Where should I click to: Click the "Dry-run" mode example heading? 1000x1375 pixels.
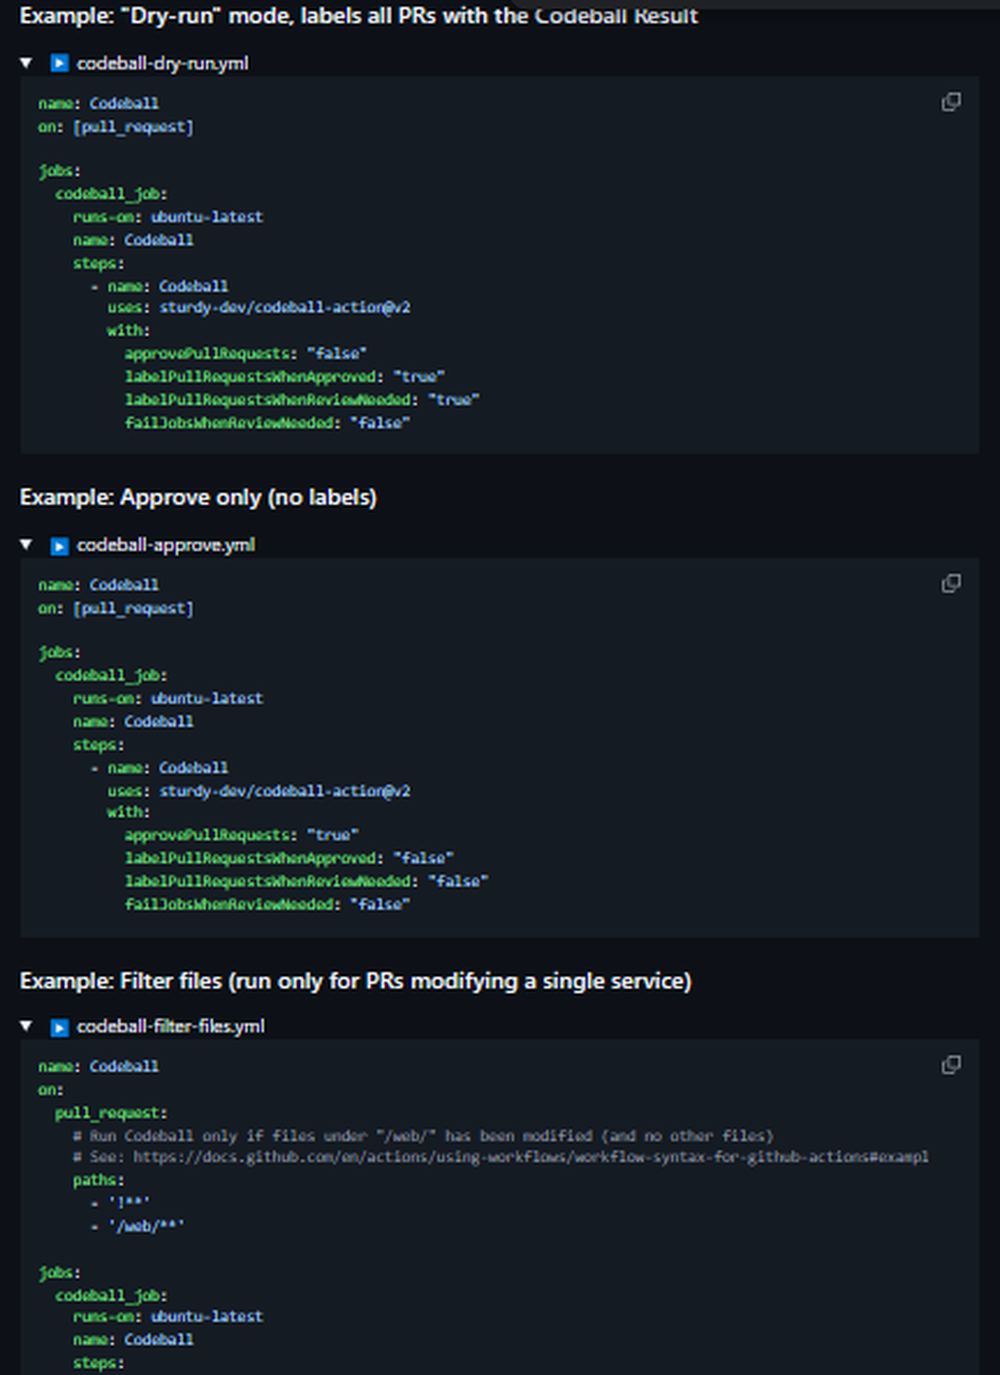coord(358,16)
